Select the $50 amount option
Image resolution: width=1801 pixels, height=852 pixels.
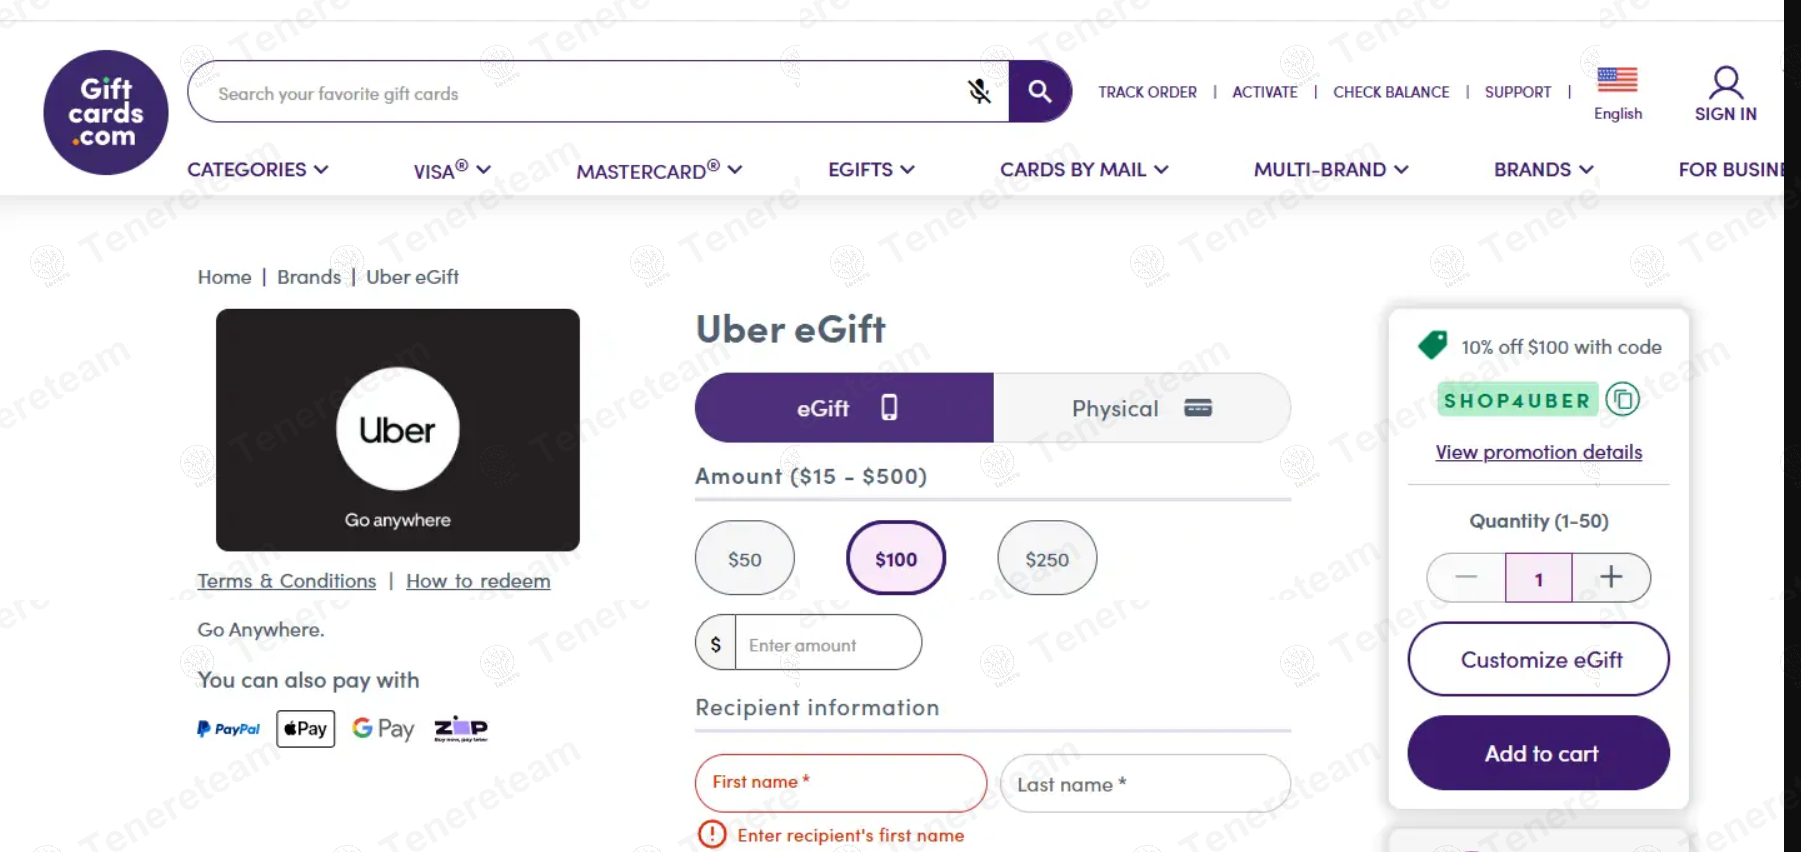(x=744, y=558)
